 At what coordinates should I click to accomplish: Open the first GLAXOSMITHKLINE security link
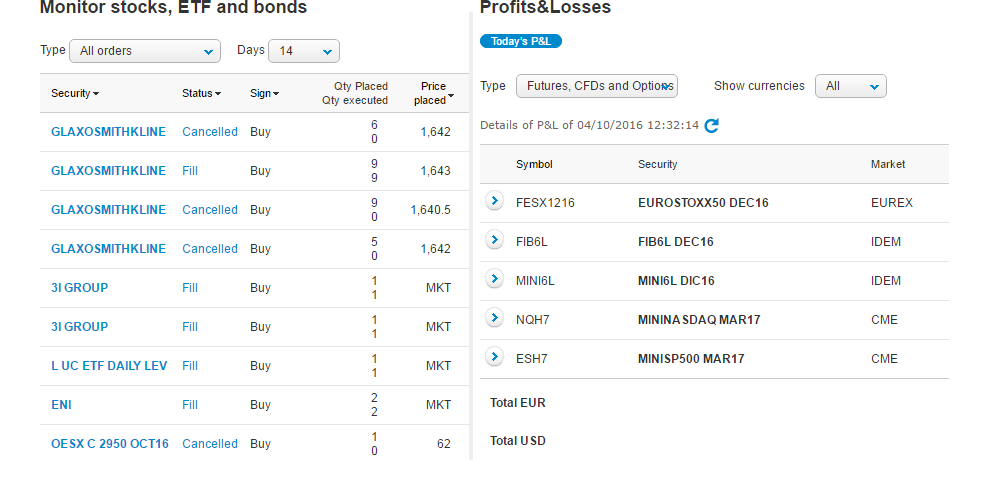pos(108,132)
